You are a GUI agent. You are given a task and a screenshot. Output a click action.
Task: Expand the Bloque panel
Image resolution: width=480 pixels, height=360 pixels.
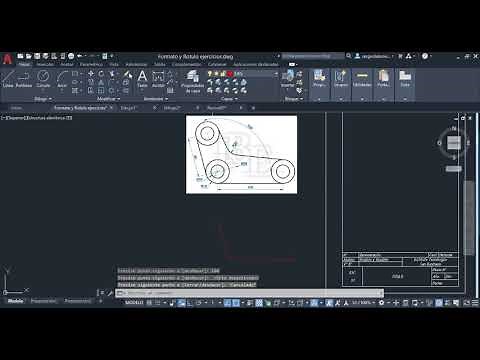click(294, 99)
